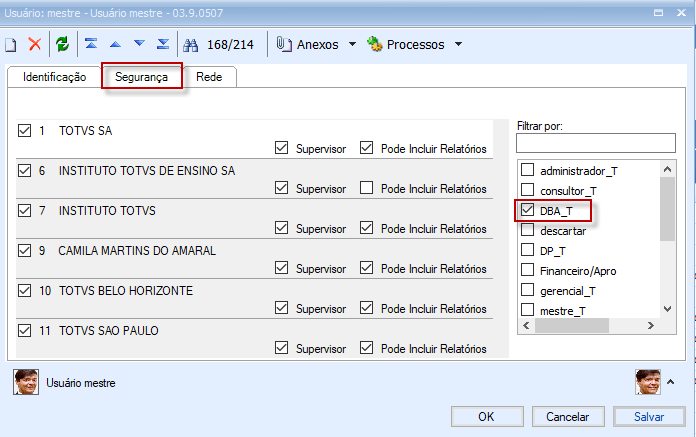This screenshot has width=696, height=437.
Task: Click the Cancelar button
Action: pyautogui.click(x=568, y=417)
